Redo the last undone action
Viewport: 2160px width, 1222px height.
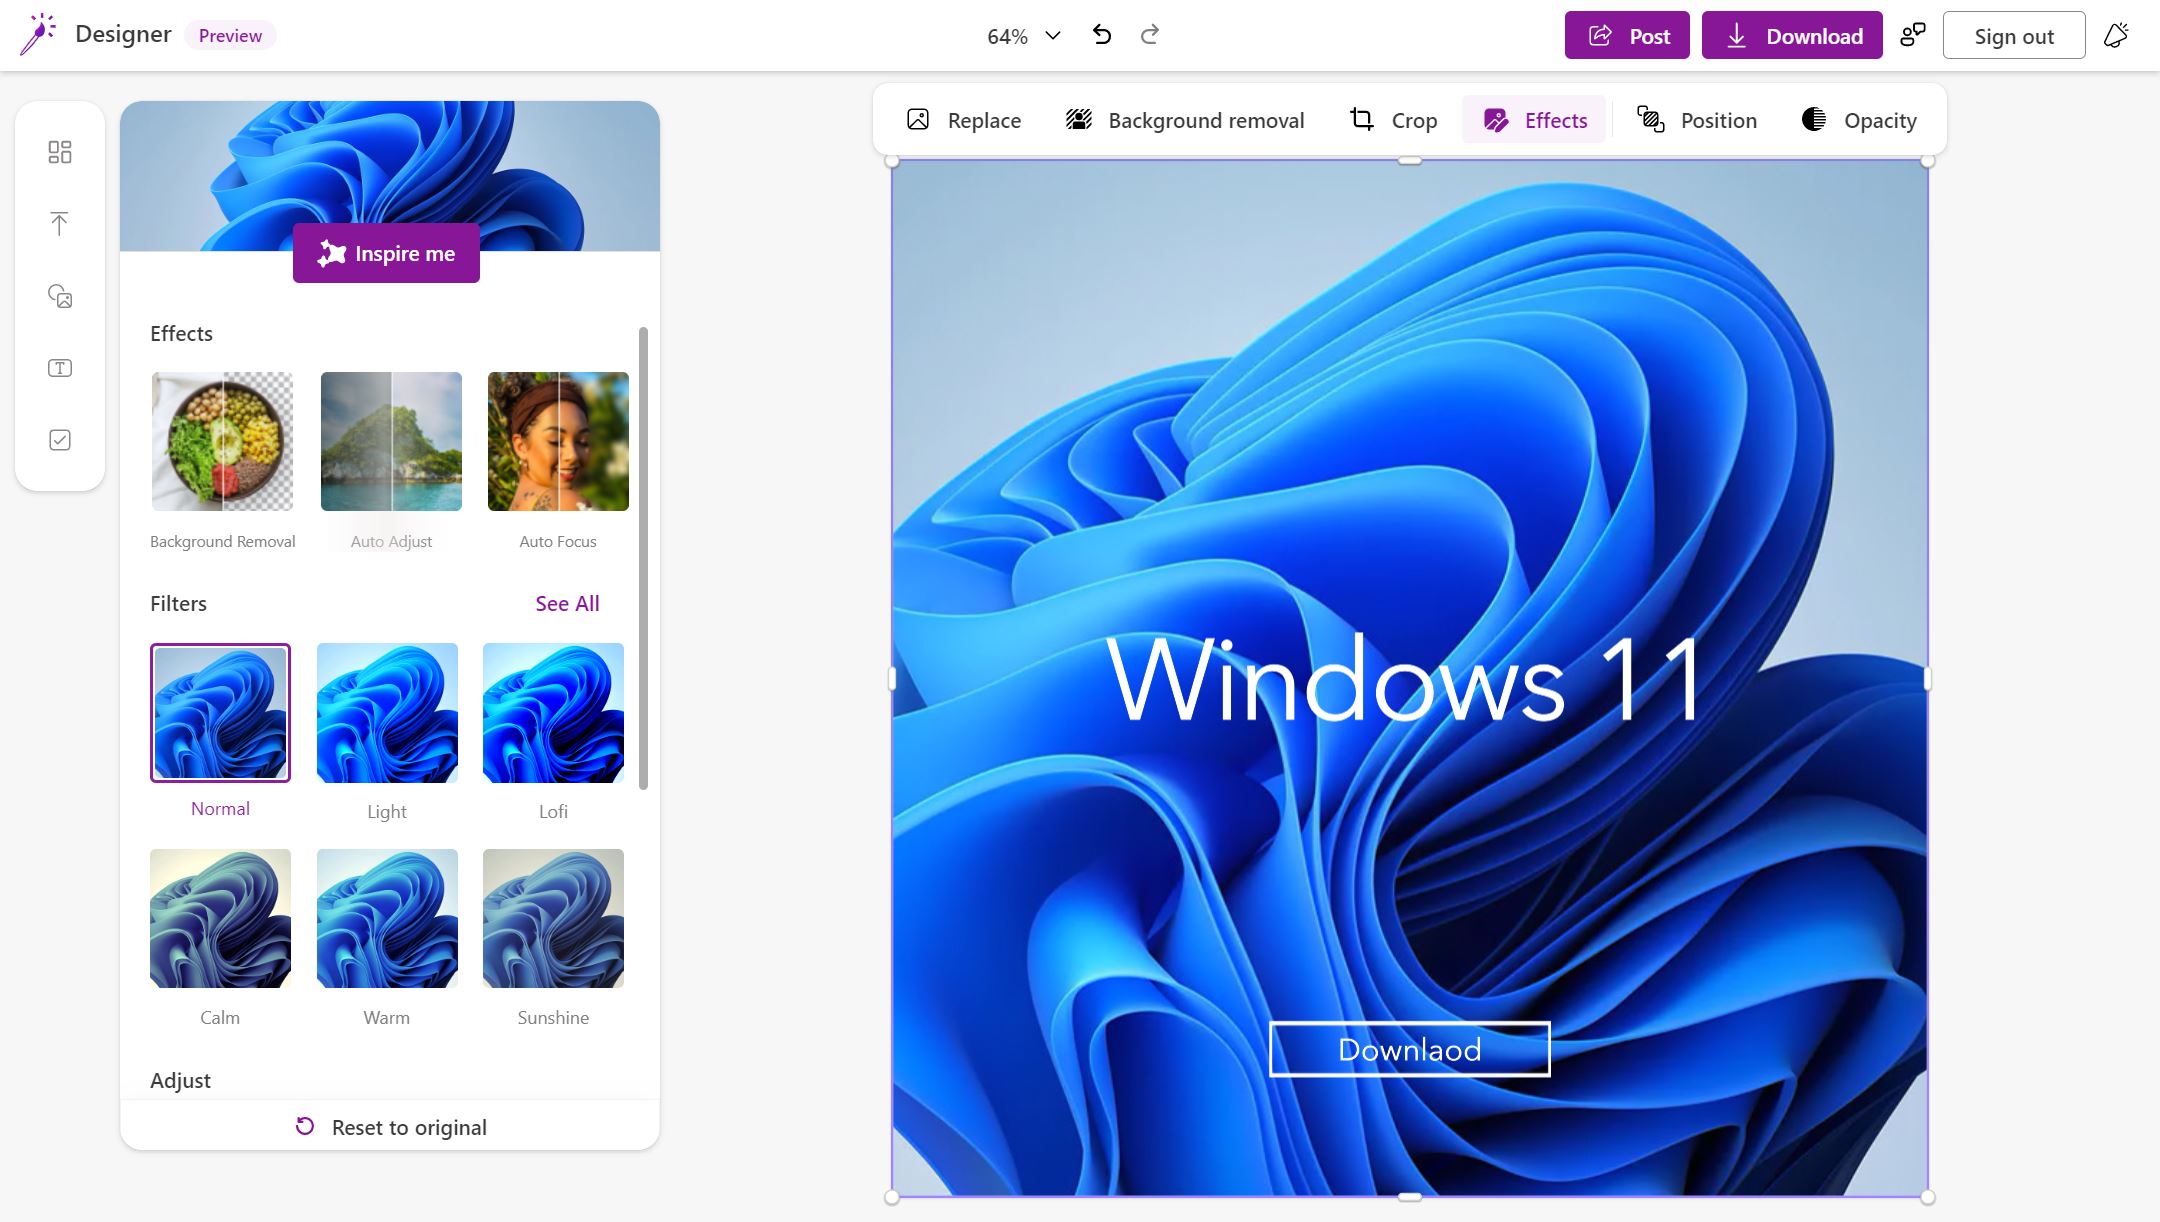click(1150, 35)
